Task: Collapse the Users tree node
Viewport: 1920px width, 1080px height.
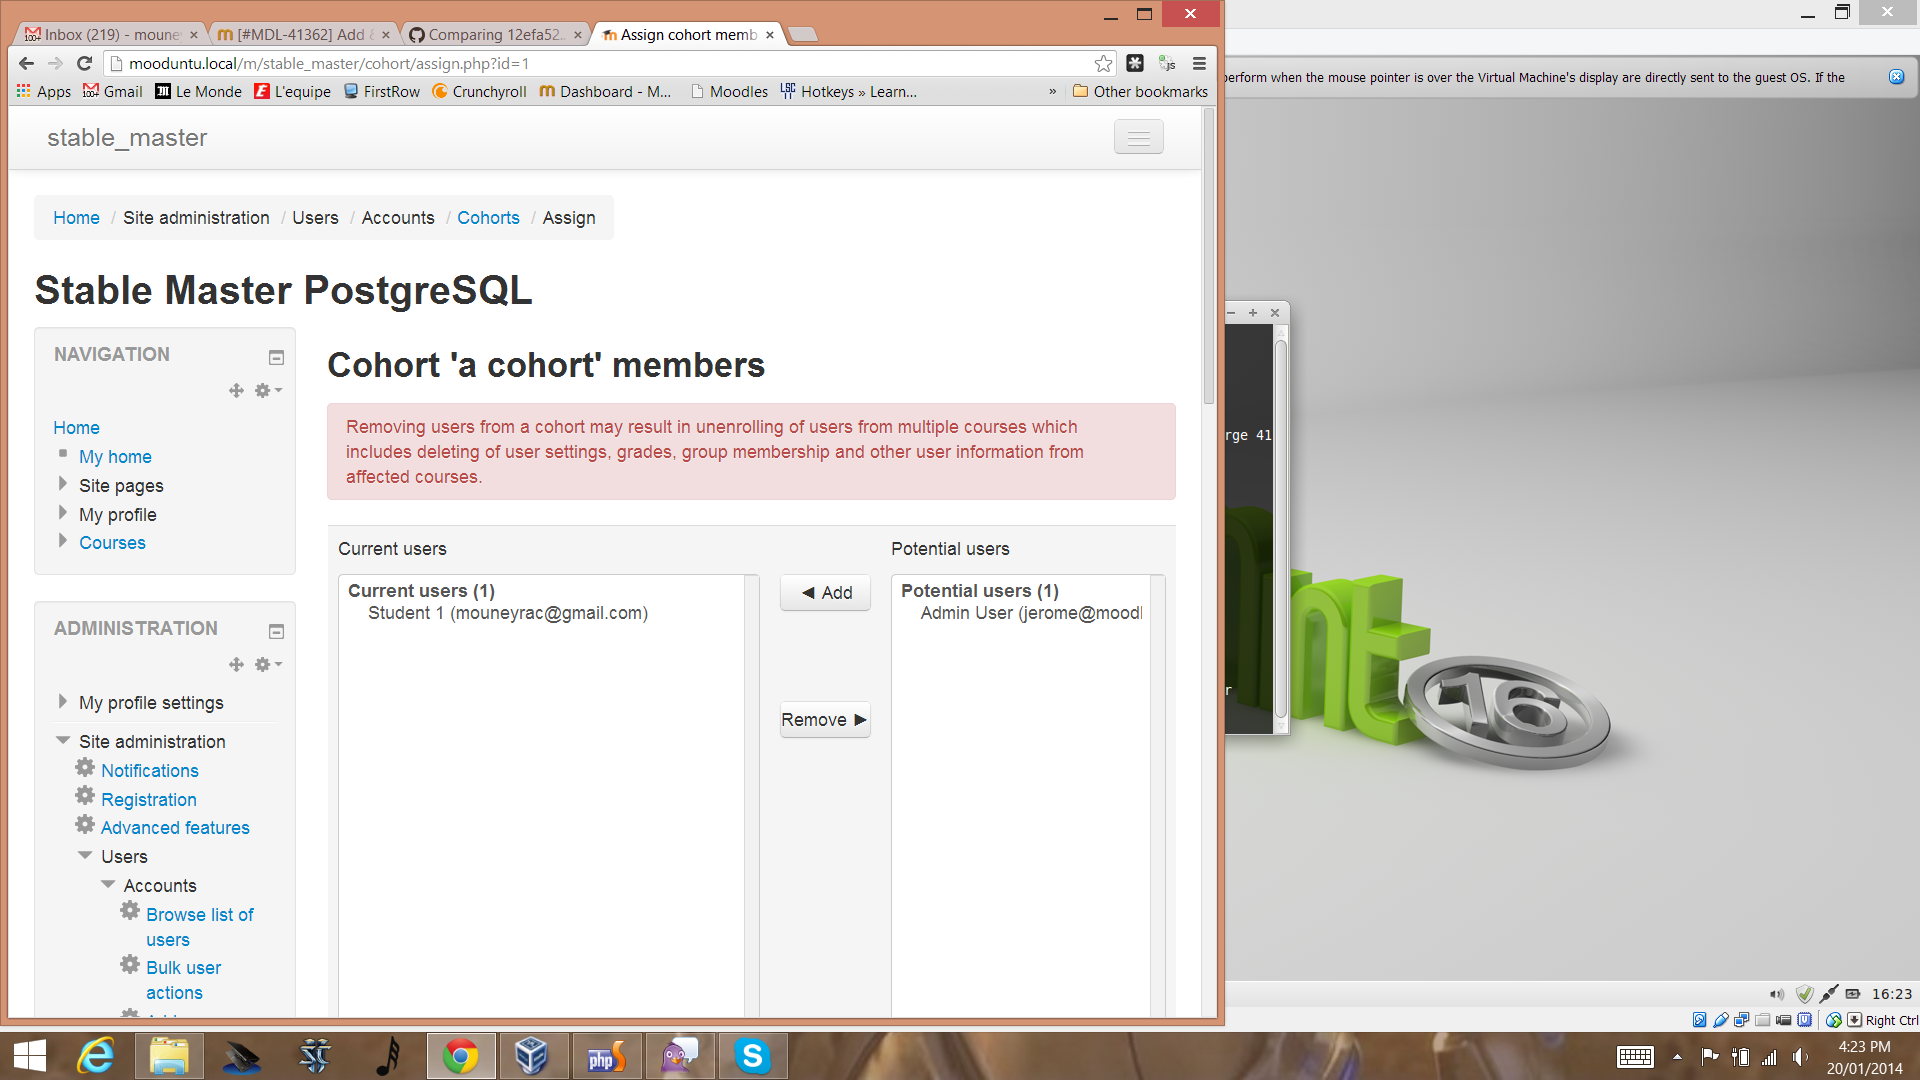Action: click(x=85, y=855)
